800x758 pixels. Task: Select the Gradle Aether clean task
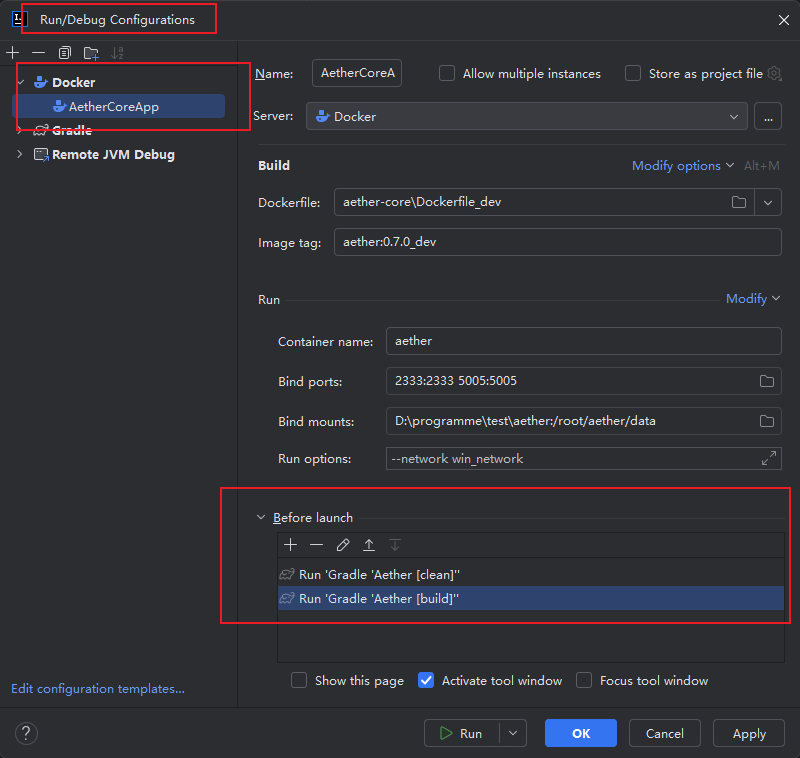coord(531,574)
